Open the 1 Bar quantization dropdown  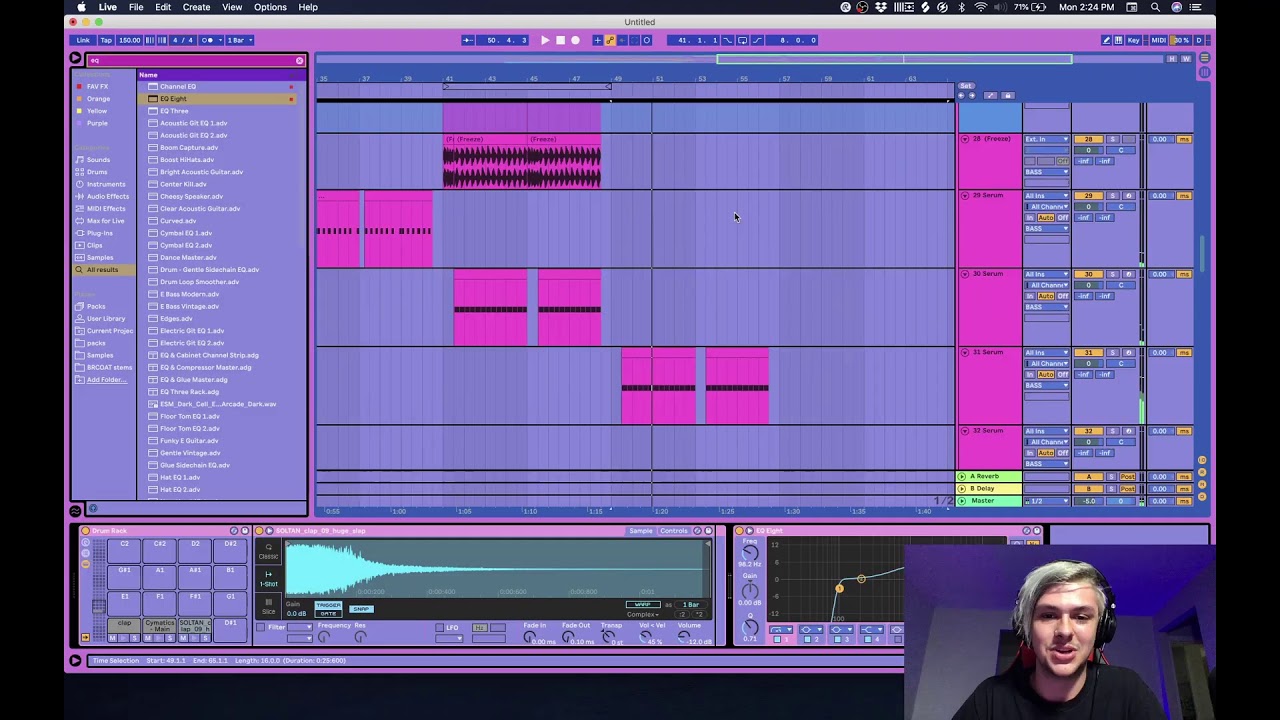pos(239,40)
